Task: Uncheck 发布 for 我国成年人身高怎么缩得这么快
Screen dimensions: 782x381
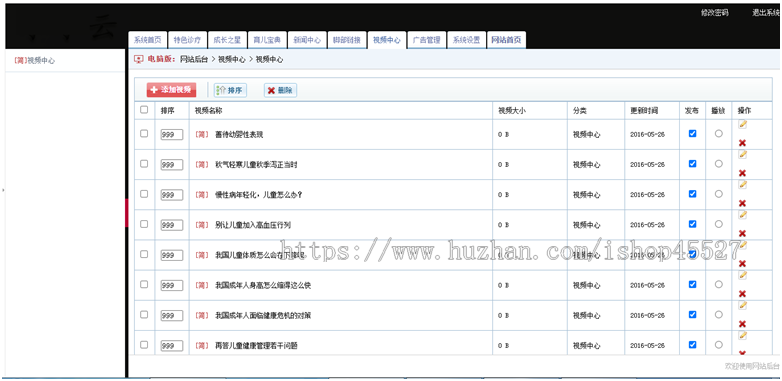Action: coord(692,284)
